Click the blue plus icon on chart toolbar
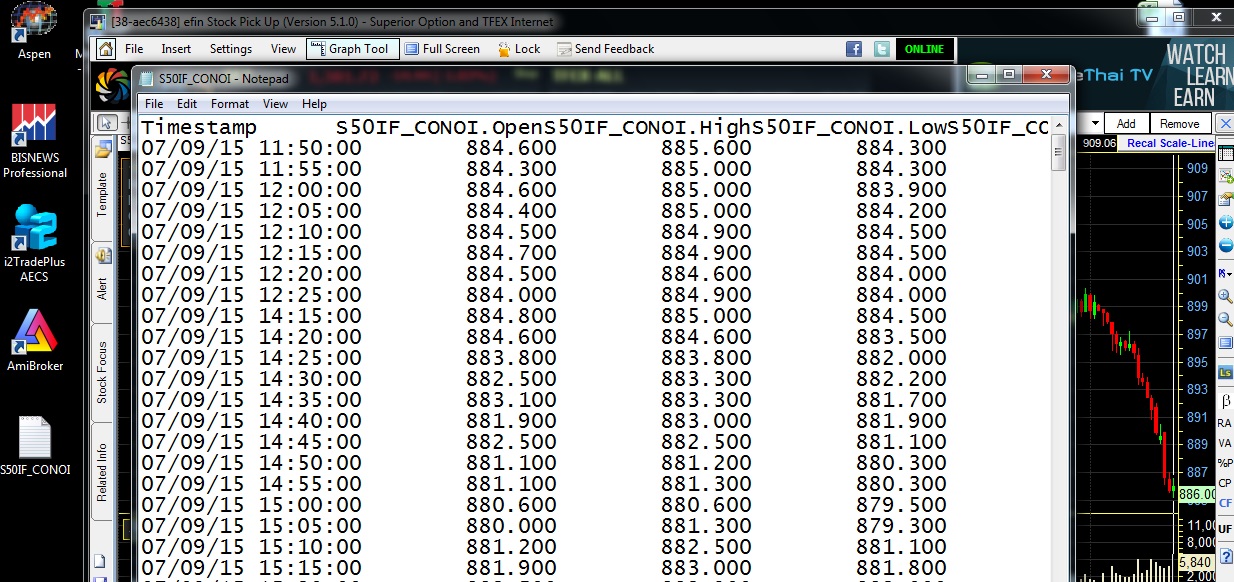1234x582 pixels. point(1225,222)
